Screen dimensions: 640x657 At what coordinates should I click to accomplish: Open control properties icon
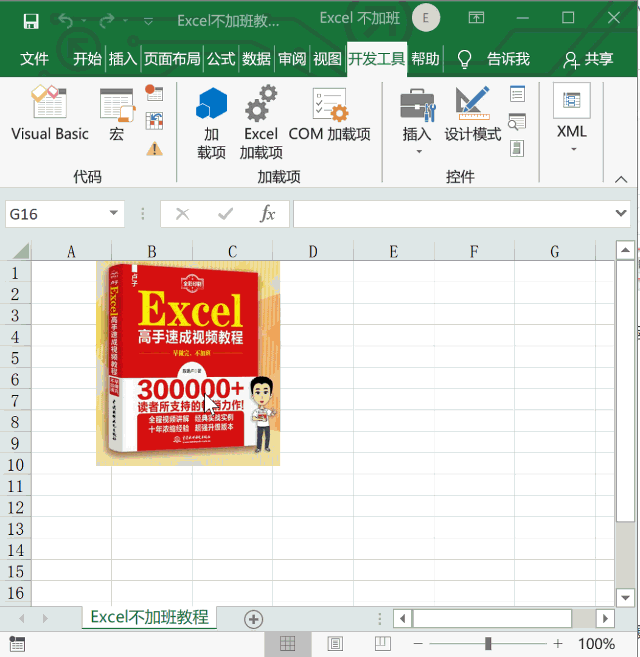[518, 93]
